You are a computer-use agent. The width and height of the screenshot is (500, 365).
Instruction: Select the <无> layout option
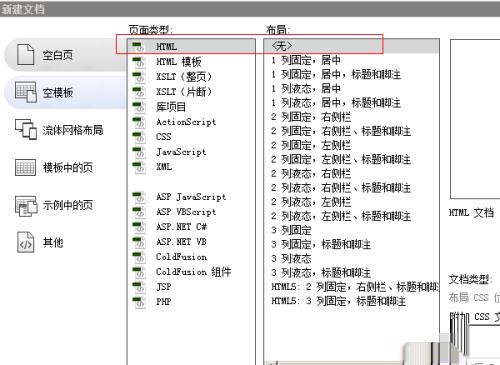pyautogui.click(x=351, y=46)
